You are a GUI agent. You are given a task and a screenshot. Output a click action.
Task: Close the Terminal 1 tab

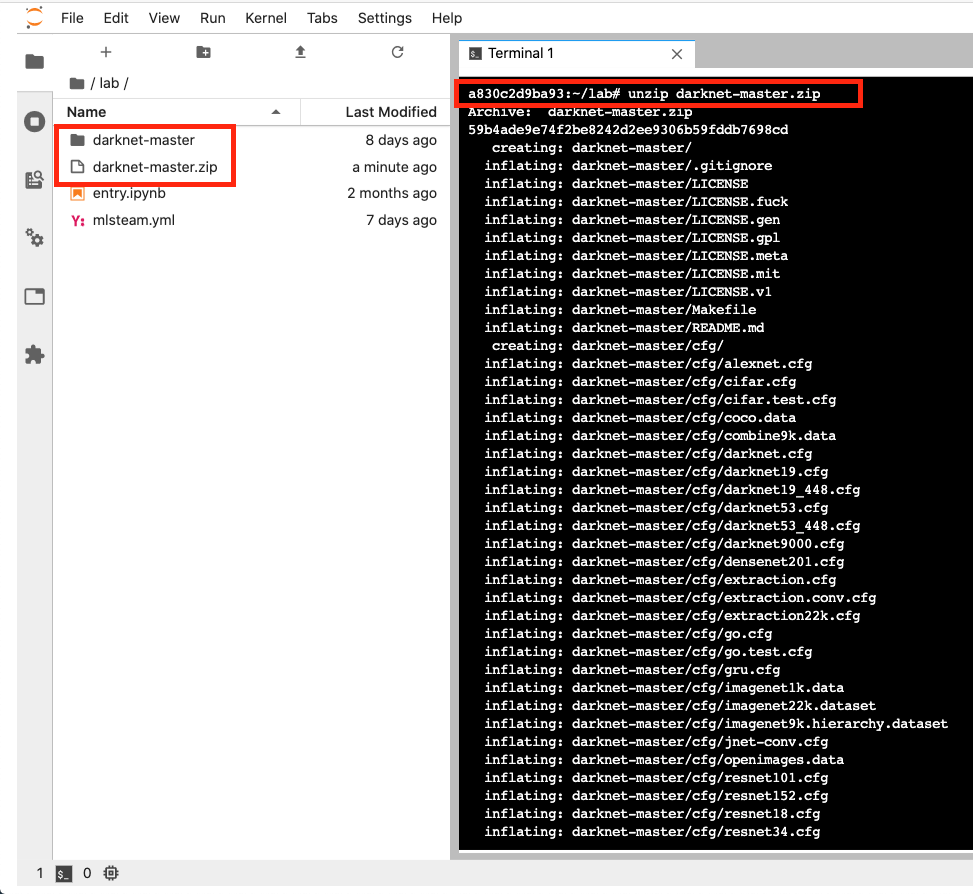[677, 54]
